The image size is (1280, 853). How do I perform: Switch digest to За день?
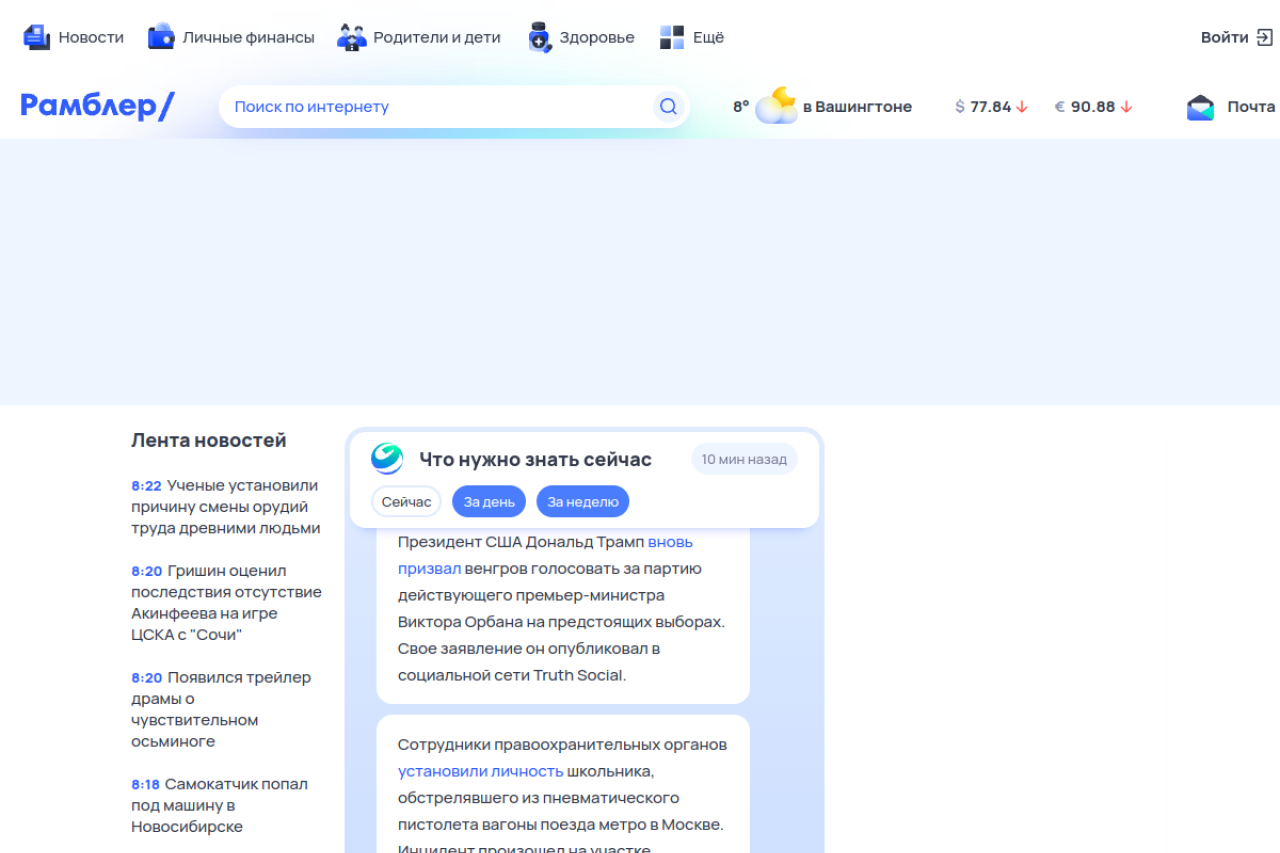[x=489, y=502]
